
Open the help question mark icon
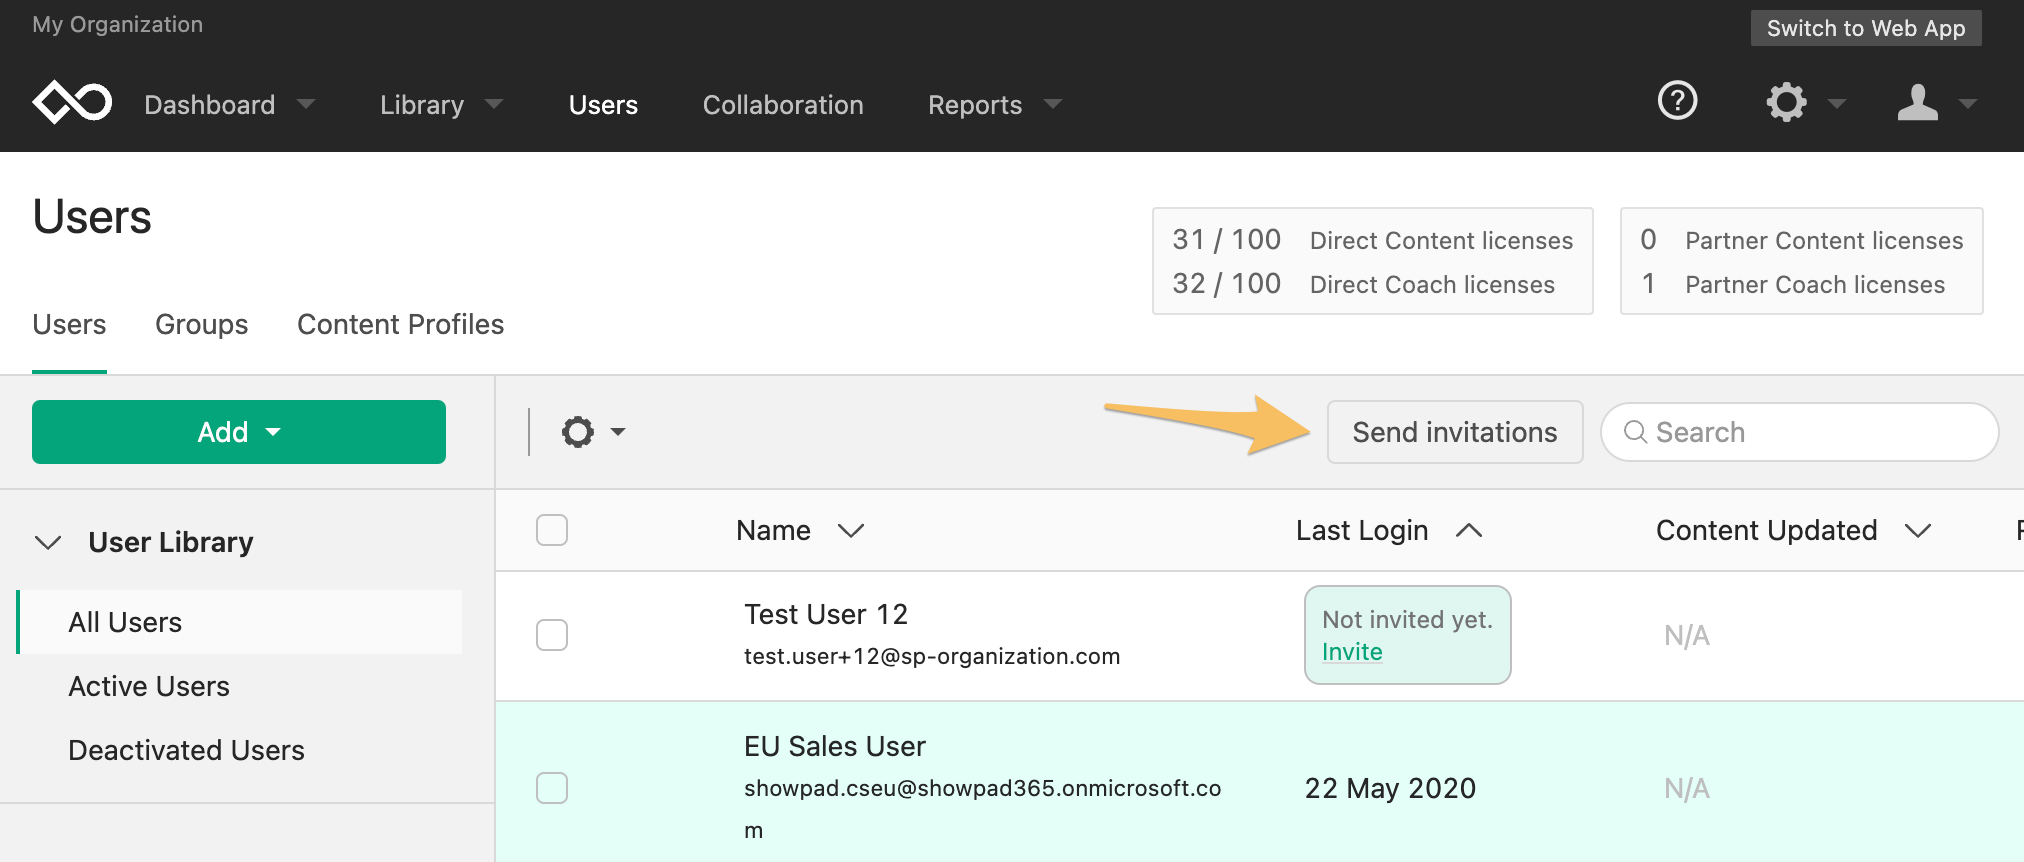click(x=1677, y=101)
